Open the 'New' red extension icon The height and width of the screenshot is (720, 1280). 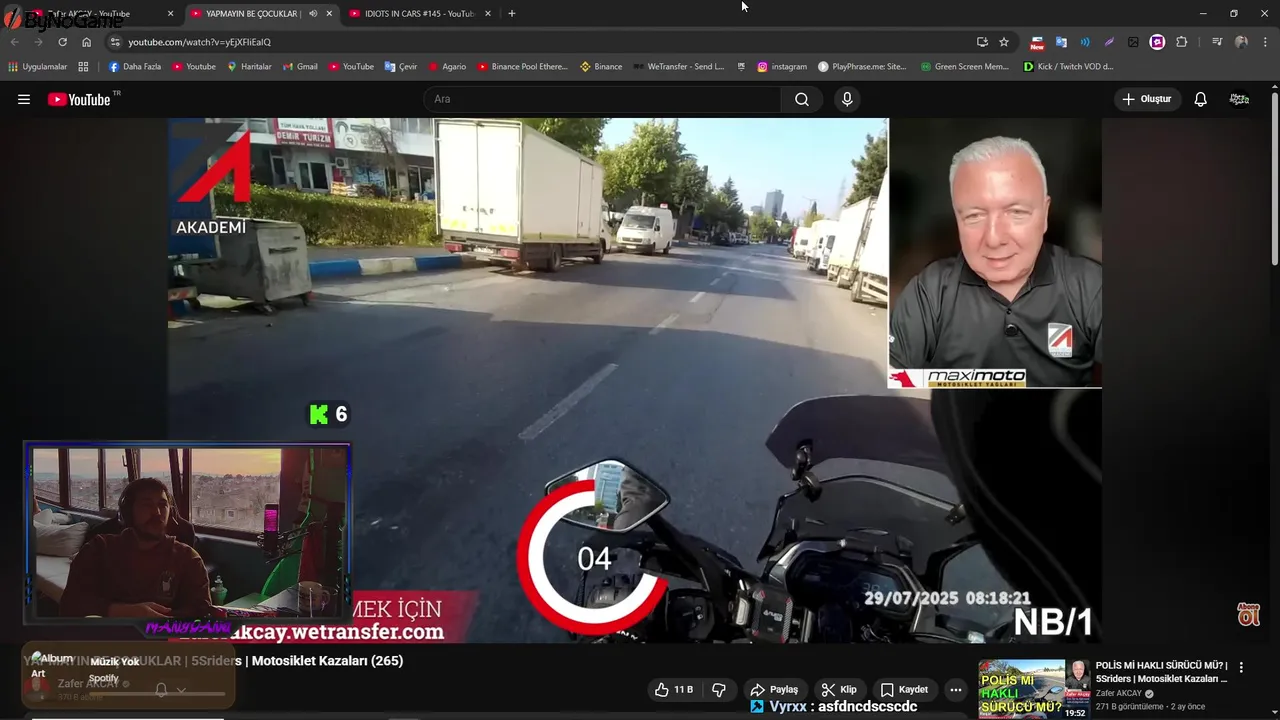click(x=1037, y=42)
